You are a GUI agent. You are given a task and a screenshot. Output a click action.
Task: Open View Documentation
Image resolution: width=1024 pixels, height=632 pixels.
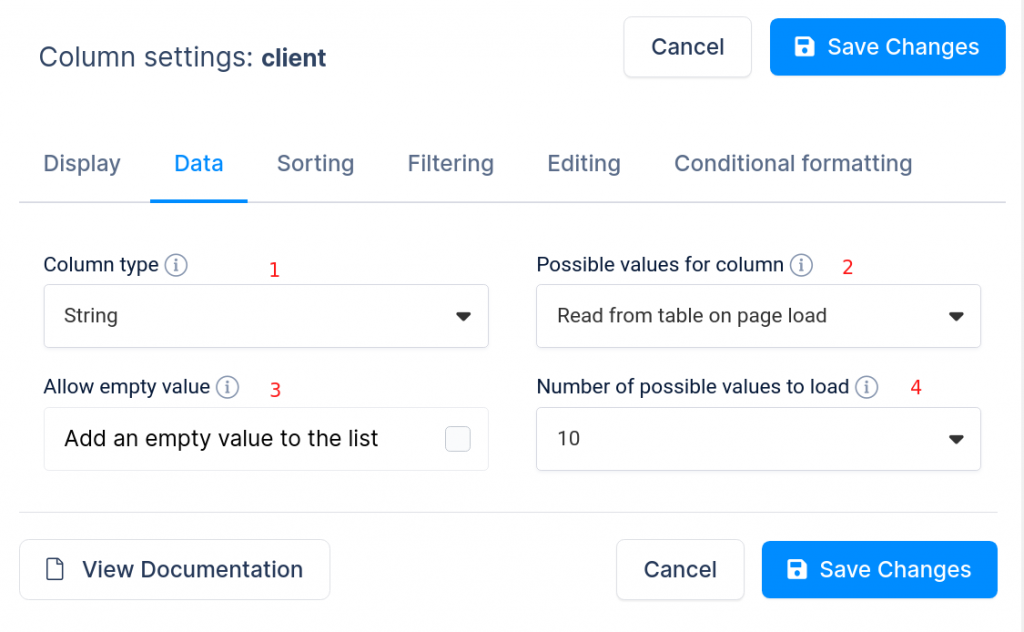[175, 569]
